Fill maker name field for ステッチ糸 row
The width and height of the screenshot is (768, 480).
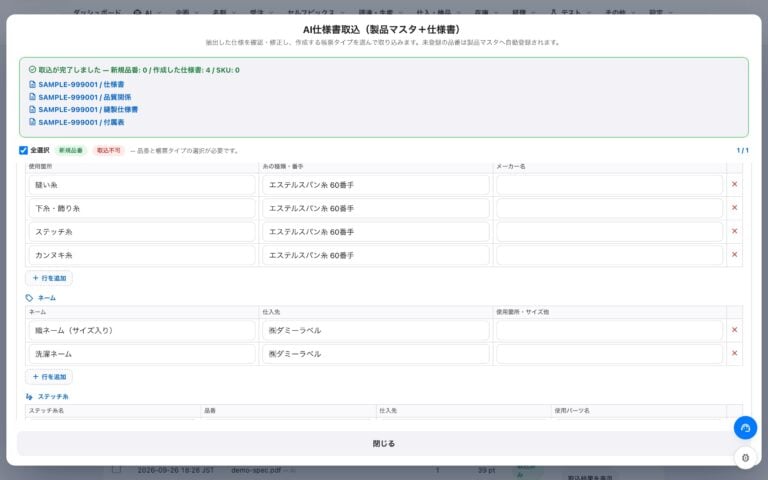click(610, 232)
